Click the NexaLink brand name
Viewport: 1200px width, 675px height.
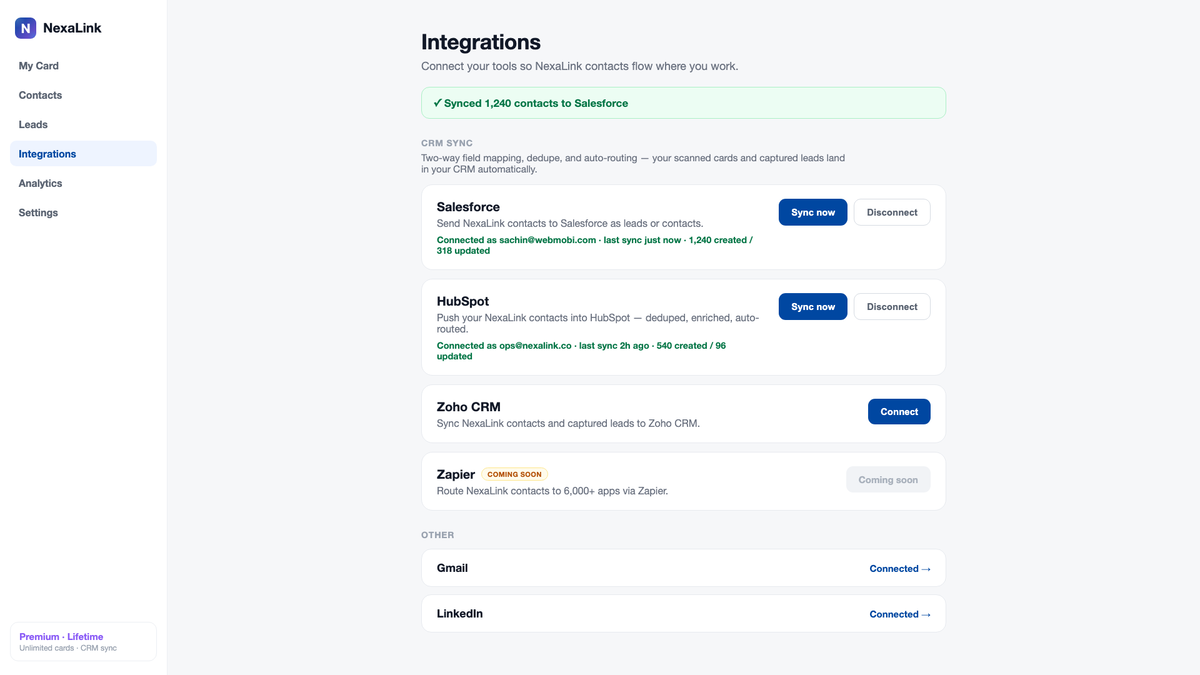pos(72,28)
